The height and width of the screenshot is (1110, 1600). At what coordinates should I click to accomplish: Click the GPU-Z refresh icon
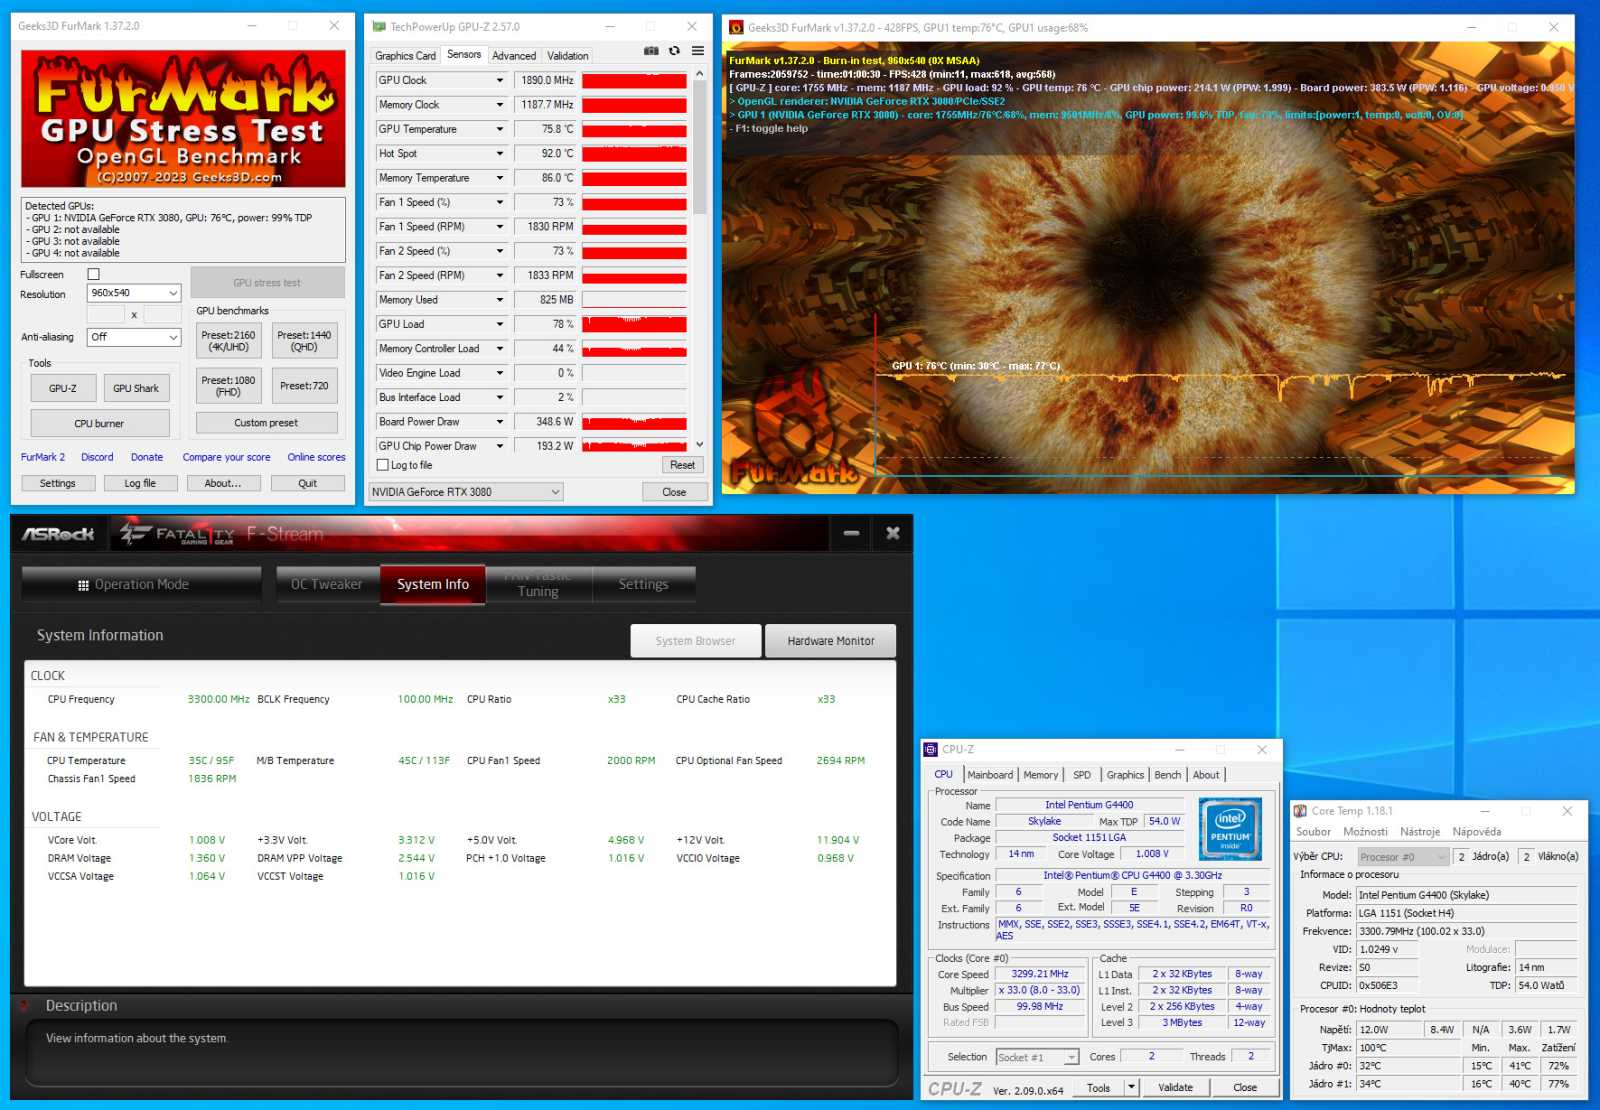674,51
